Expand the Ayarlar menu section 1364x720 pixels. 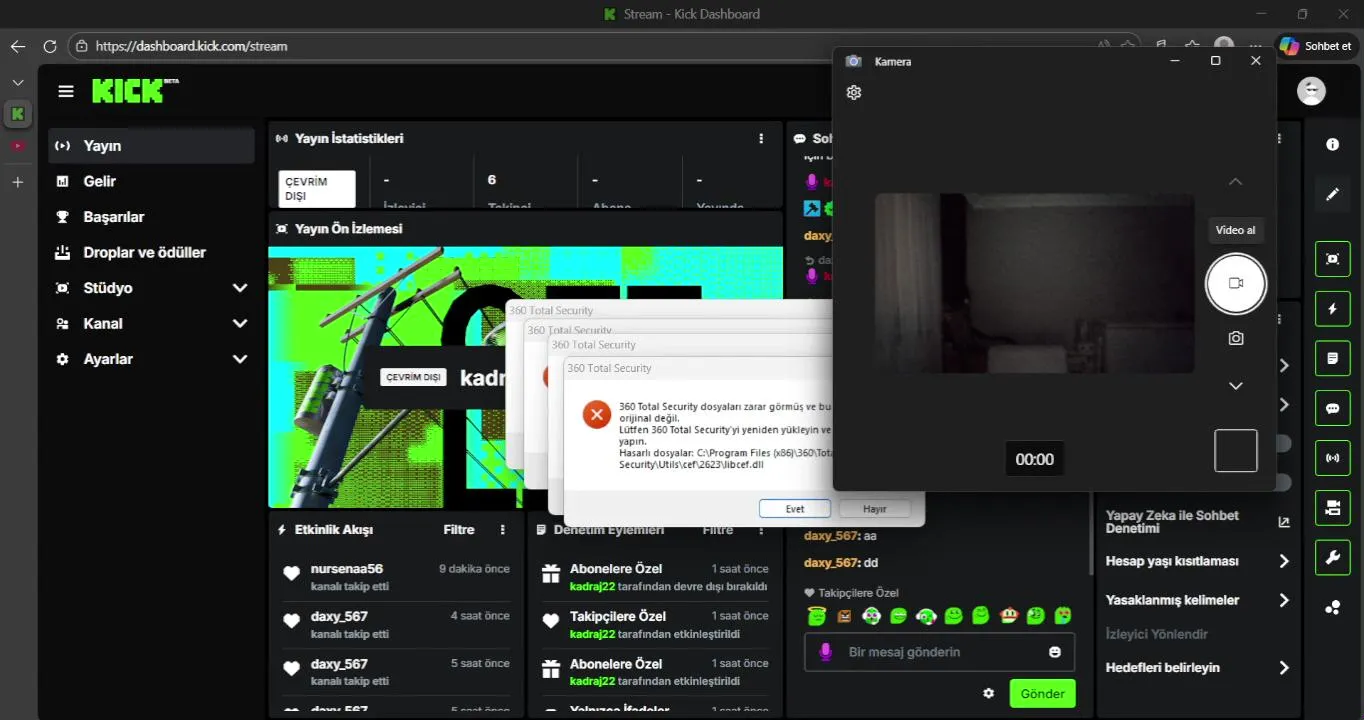coord(240,359)
